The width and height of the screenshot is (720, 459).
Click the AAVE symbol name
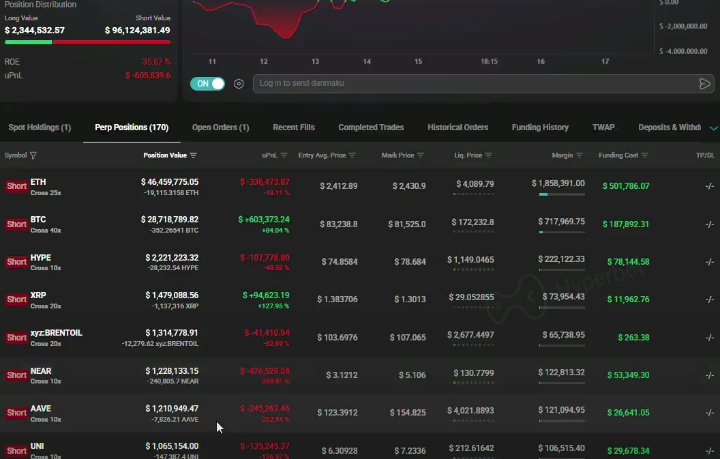[x=41, y=409]
